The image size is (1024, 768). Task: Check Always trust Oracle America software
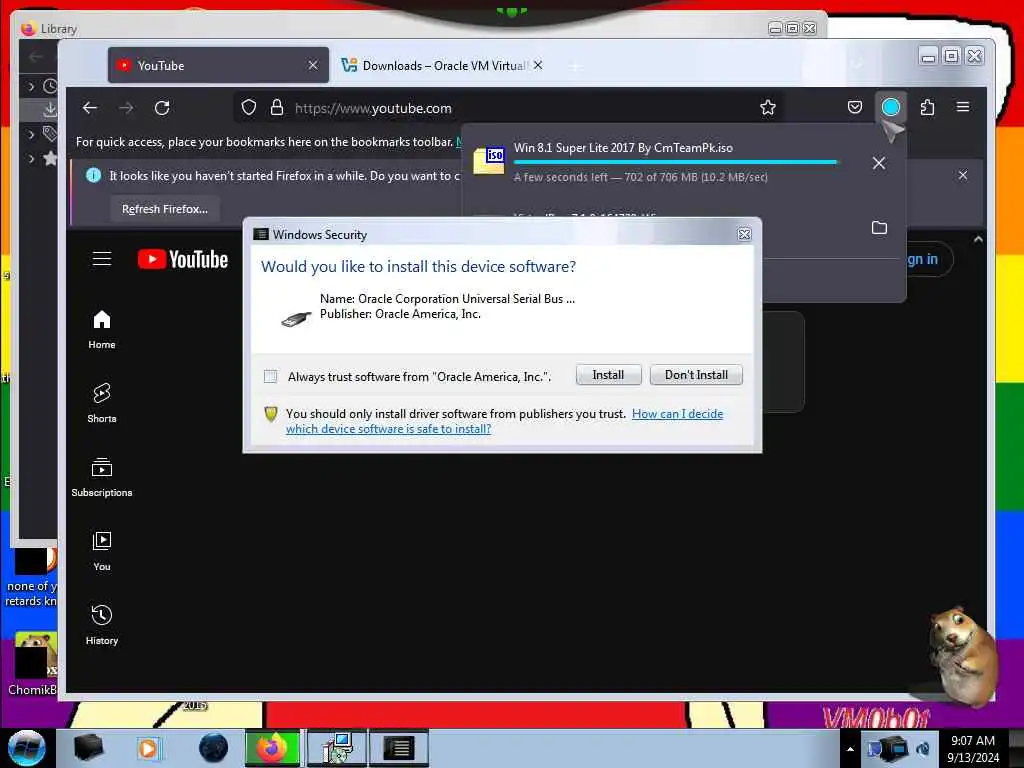click(270, 376)
